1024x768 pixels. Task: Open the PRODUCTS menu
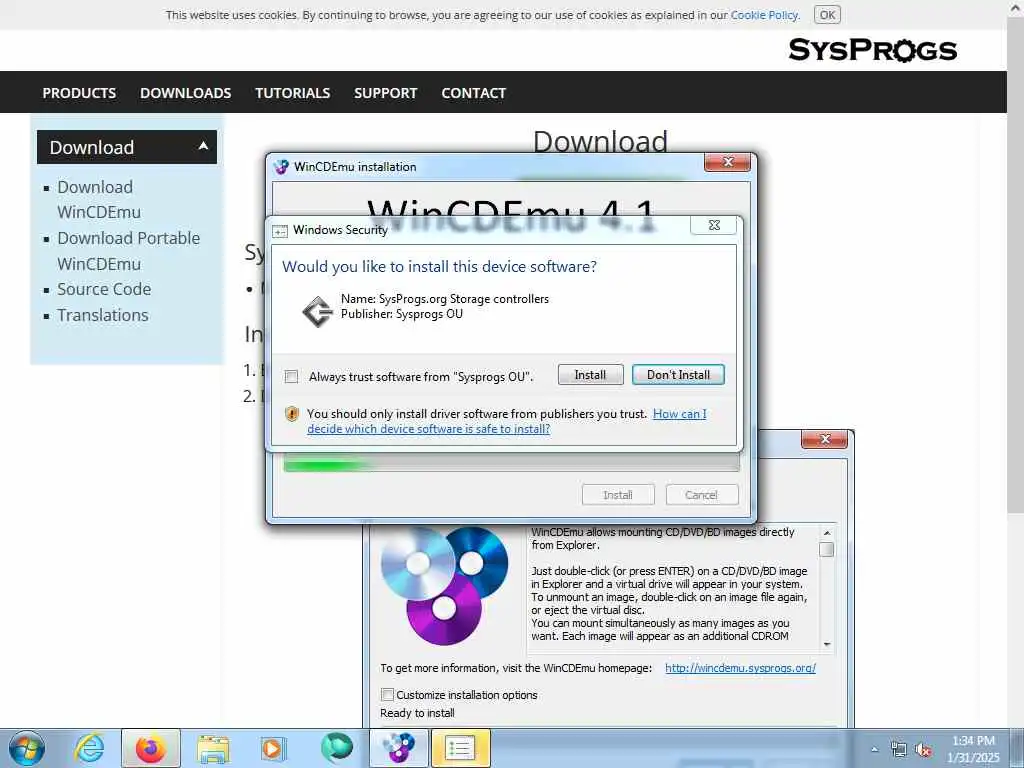[x=79, y=93]
